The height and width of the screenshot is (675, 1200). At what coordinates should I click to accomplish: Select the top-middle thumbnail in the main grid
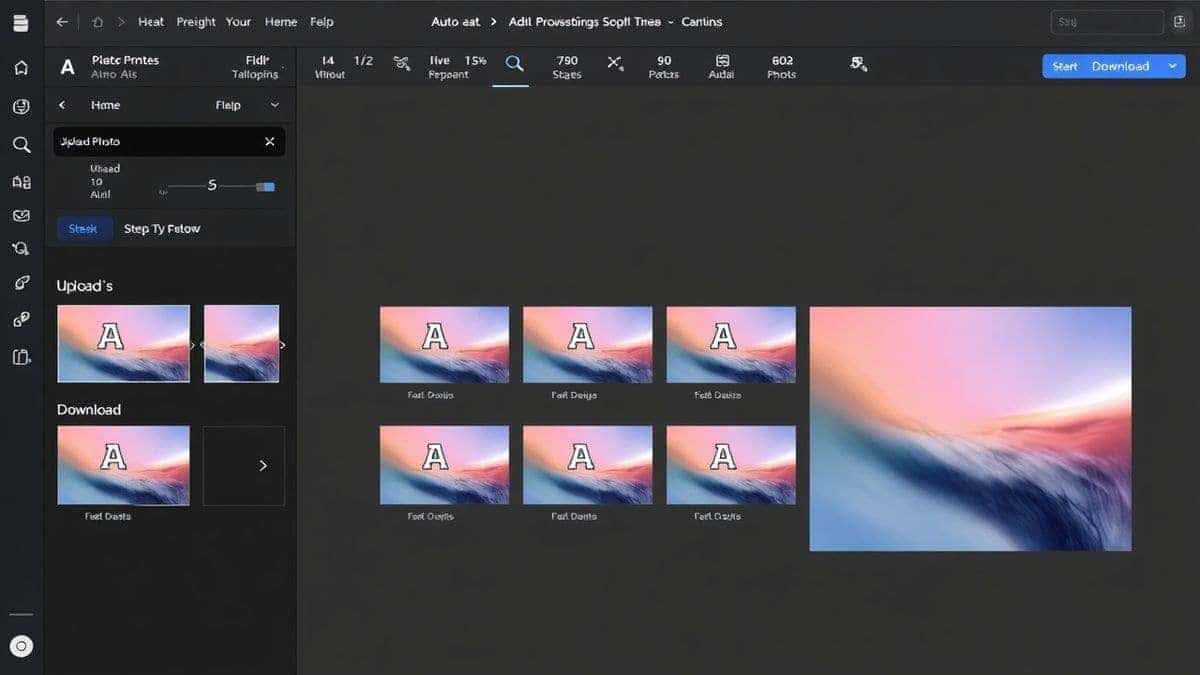click(x=587, y=345)
